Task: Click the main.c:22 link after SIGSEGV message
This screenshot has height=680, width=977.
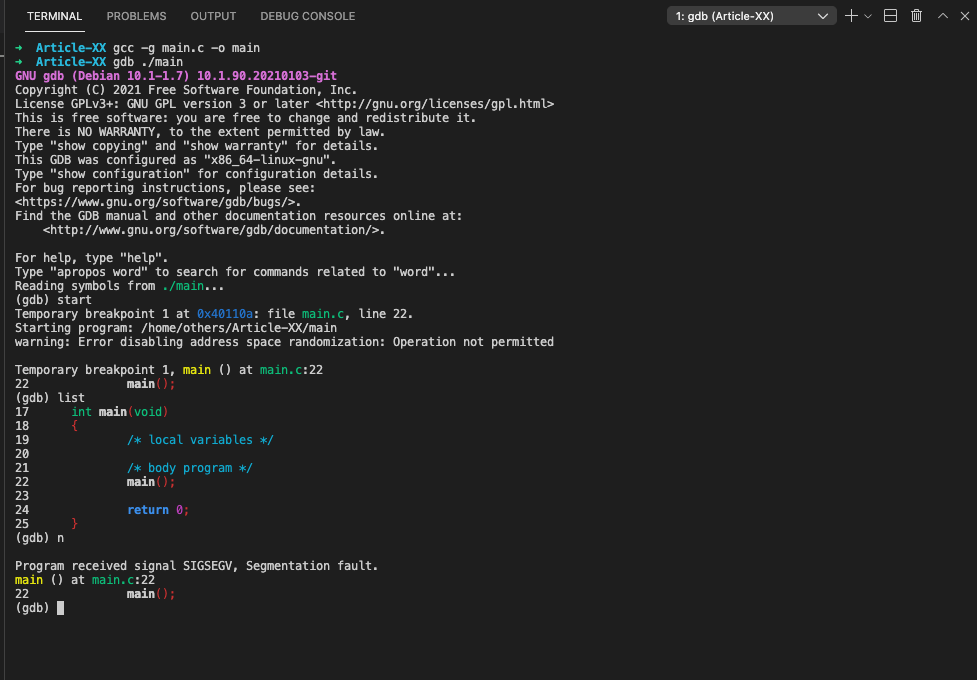Action: click(123, 580)
